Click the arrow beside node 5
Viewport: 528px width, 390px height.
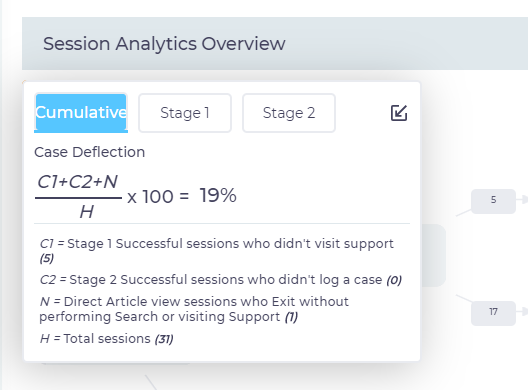523,199
